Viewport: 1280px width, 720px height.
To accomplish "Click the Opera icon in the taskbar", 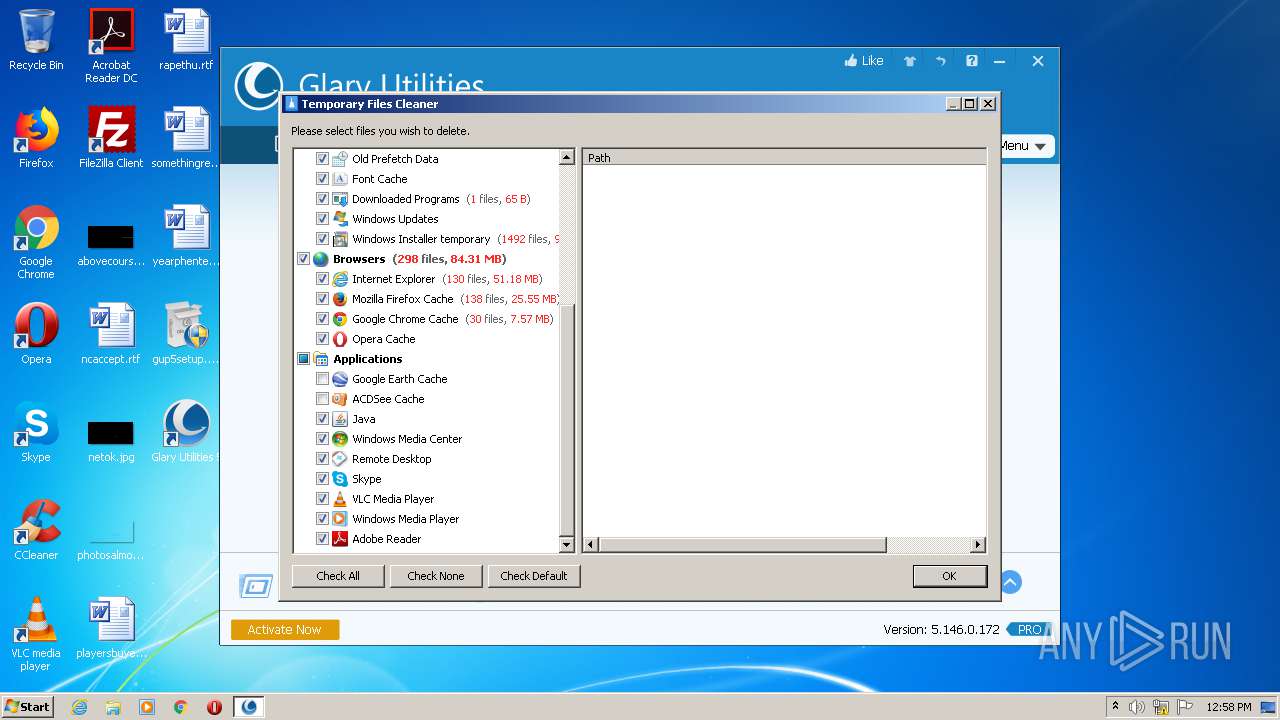I will (214, 707).
